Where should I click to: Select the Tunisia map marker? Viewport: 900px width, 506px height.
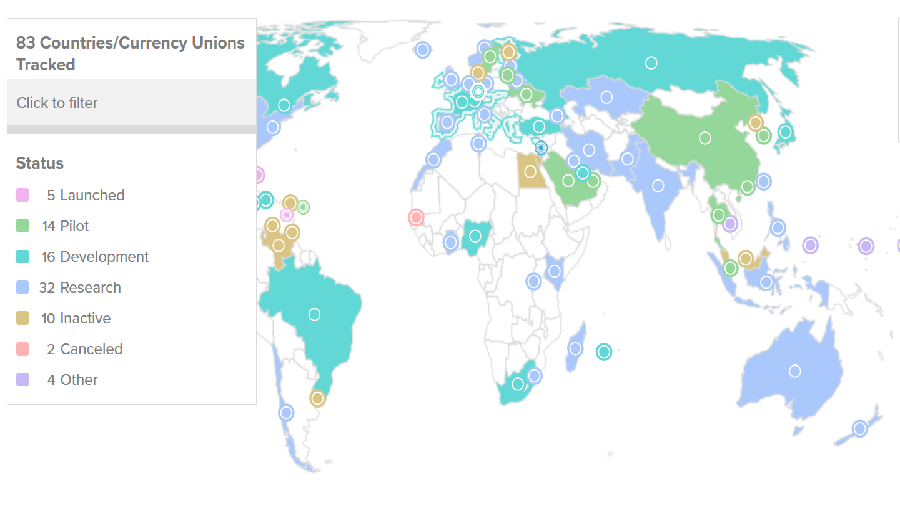pos(479,143)
